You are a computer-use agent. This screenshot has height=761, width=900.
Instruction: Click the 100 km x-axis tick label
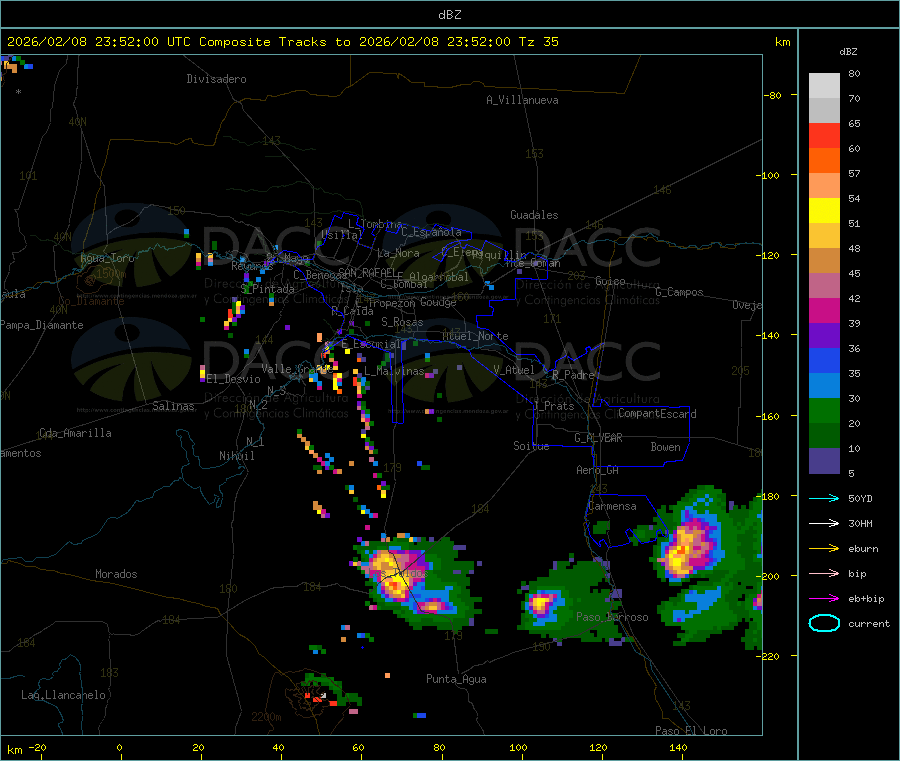pyautogui.click(x=518, y=747)
